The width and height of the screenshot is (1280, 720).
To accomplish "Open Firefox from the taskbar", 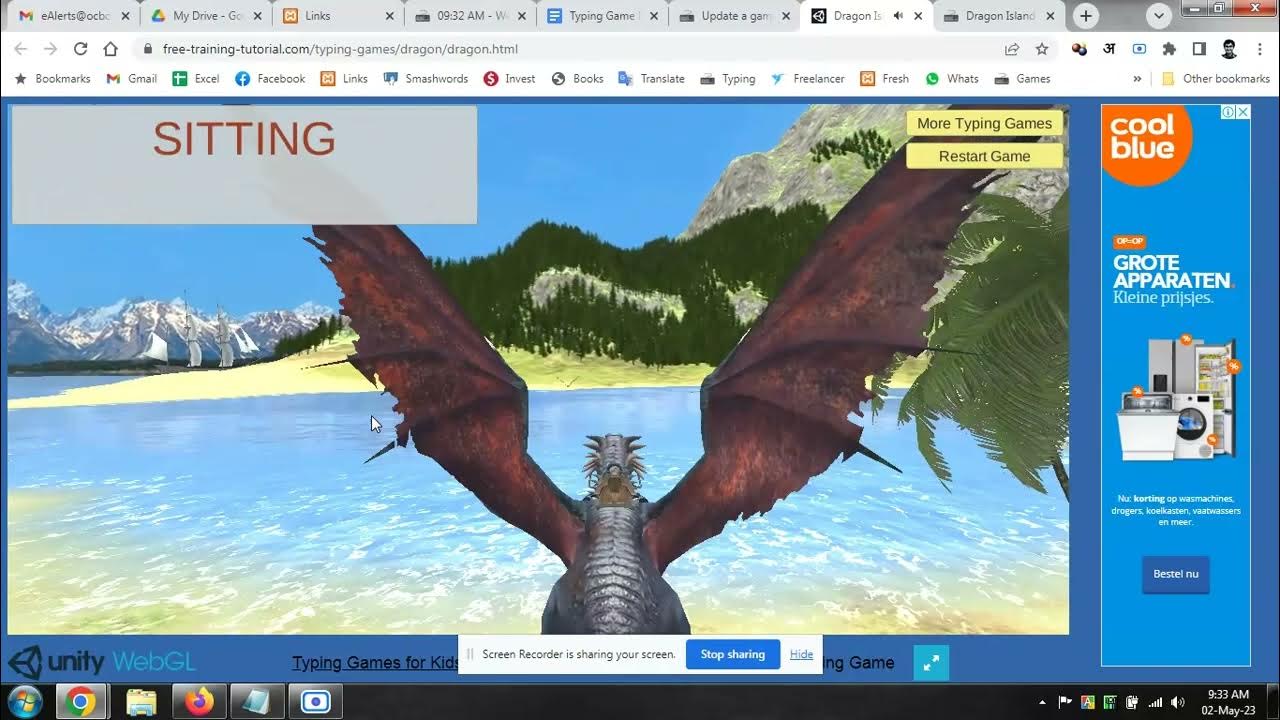I will coord(199,702).
